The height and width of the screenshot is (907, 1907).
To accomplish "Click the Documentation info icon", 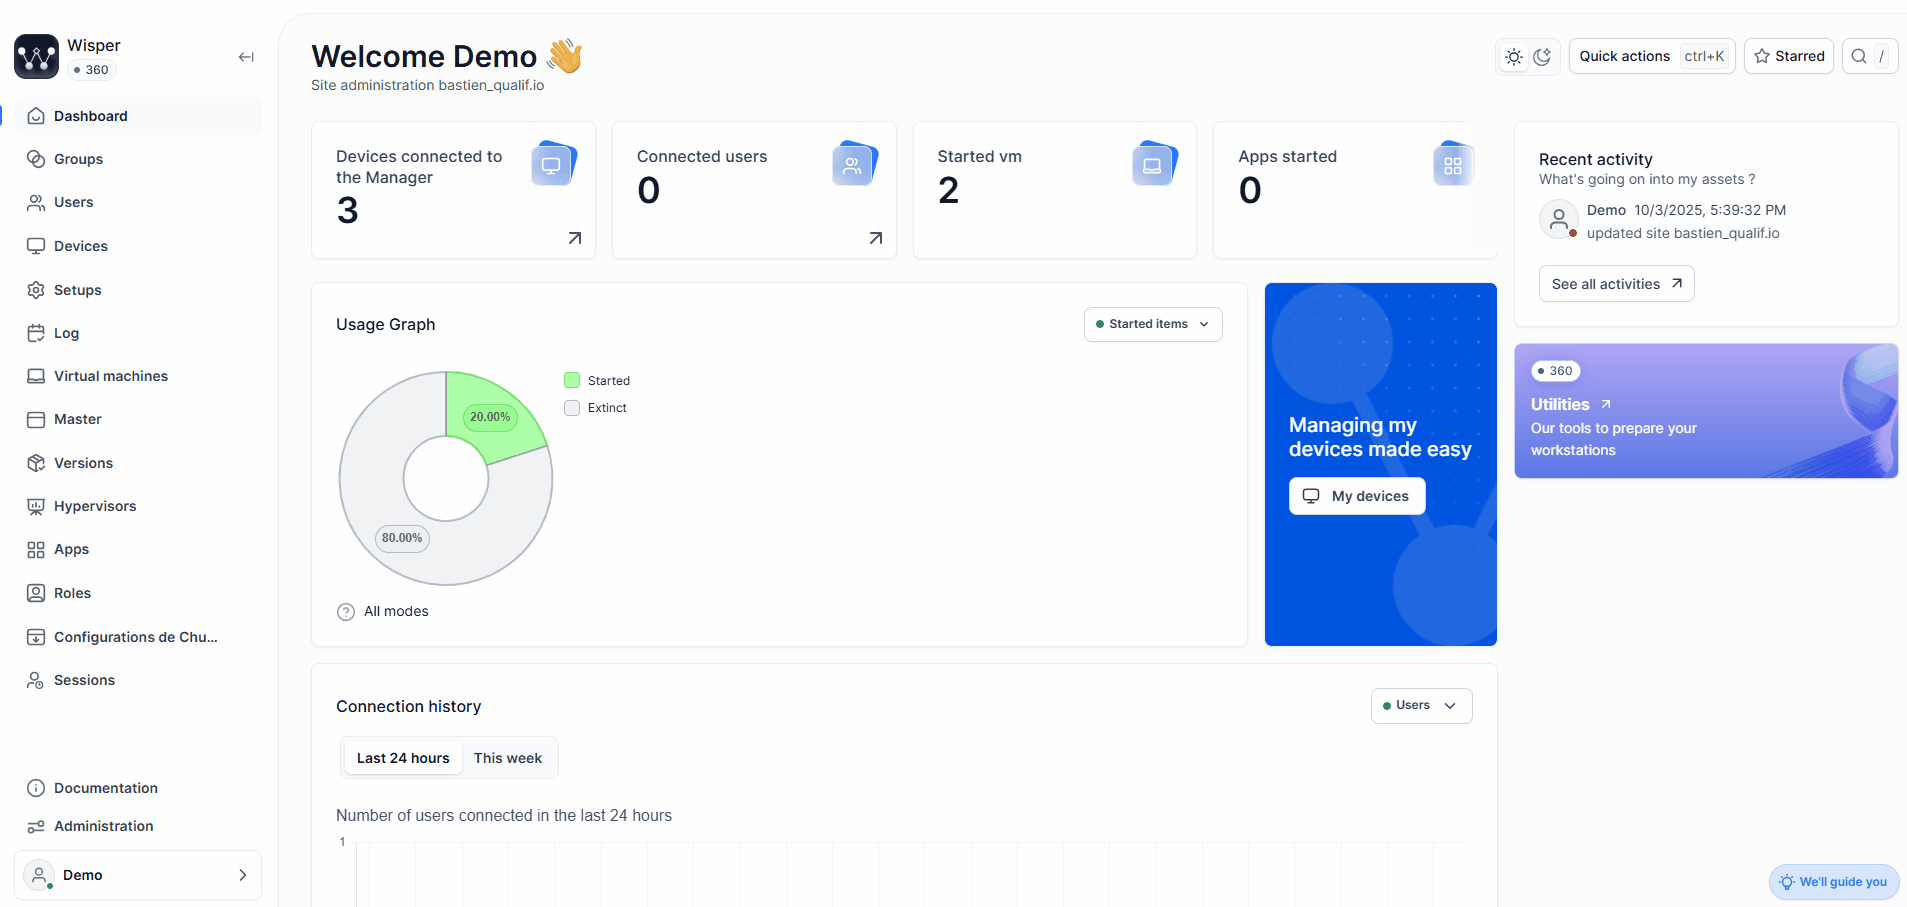I will [x=36, y=788].
